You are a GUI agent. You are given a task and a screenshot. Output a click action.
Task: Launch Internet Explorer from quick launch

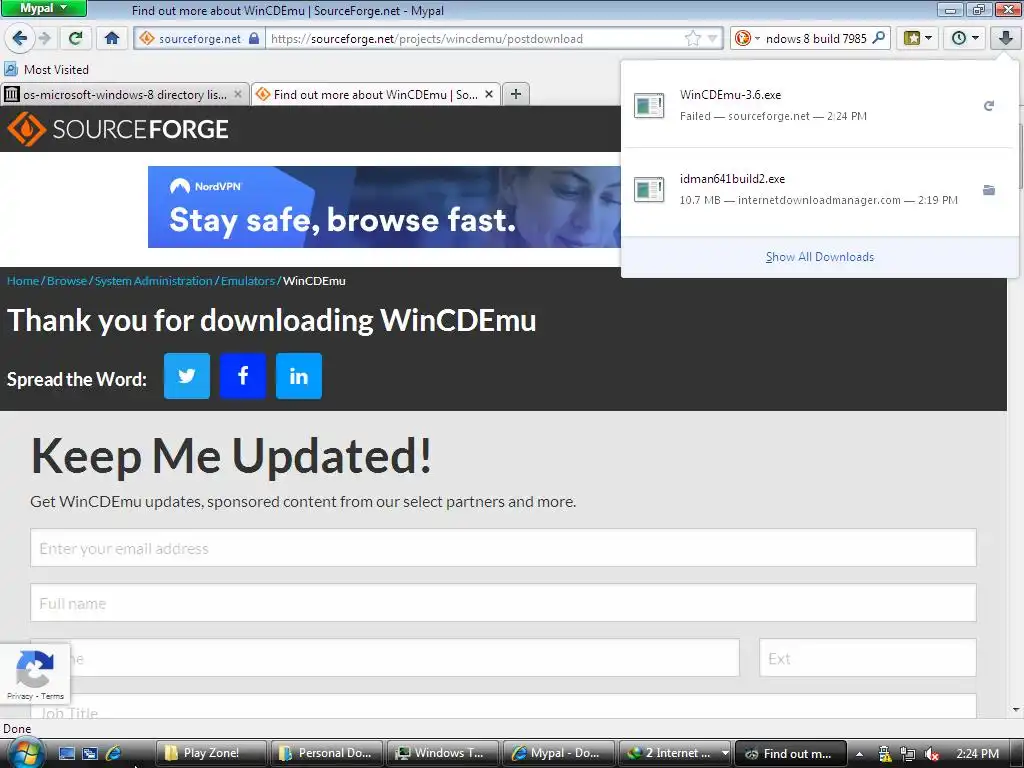tap(113, 753)
